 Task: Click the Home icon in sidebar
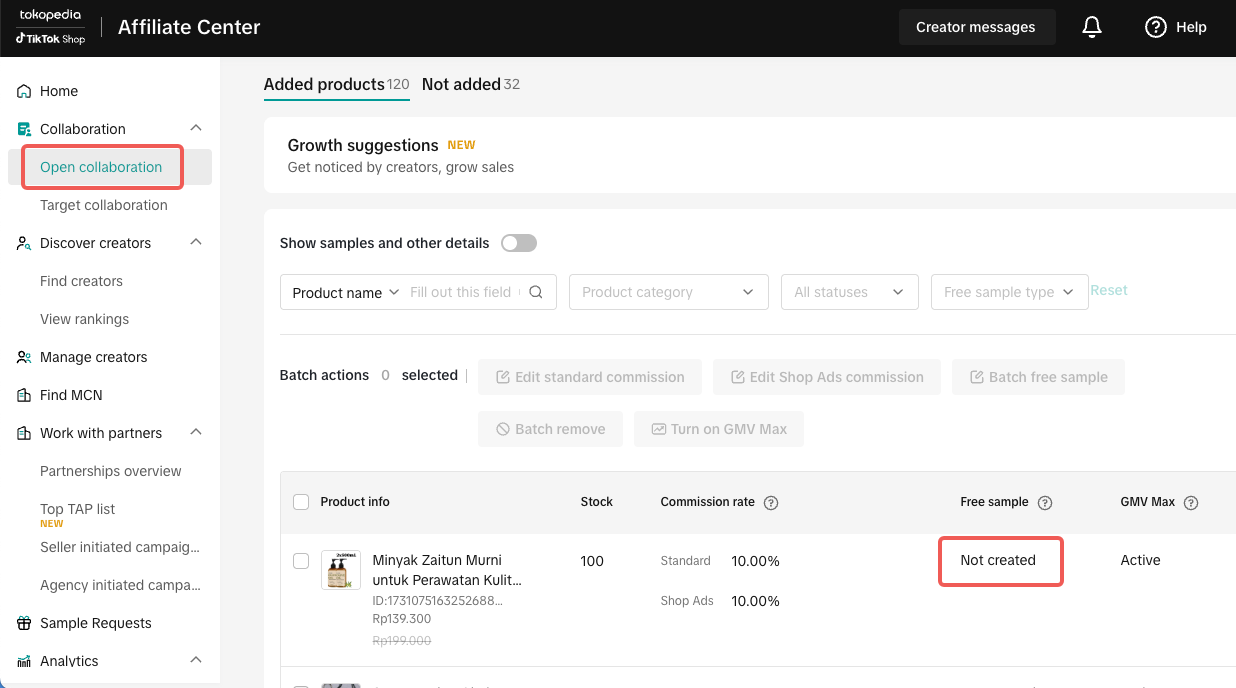[24, 91]
